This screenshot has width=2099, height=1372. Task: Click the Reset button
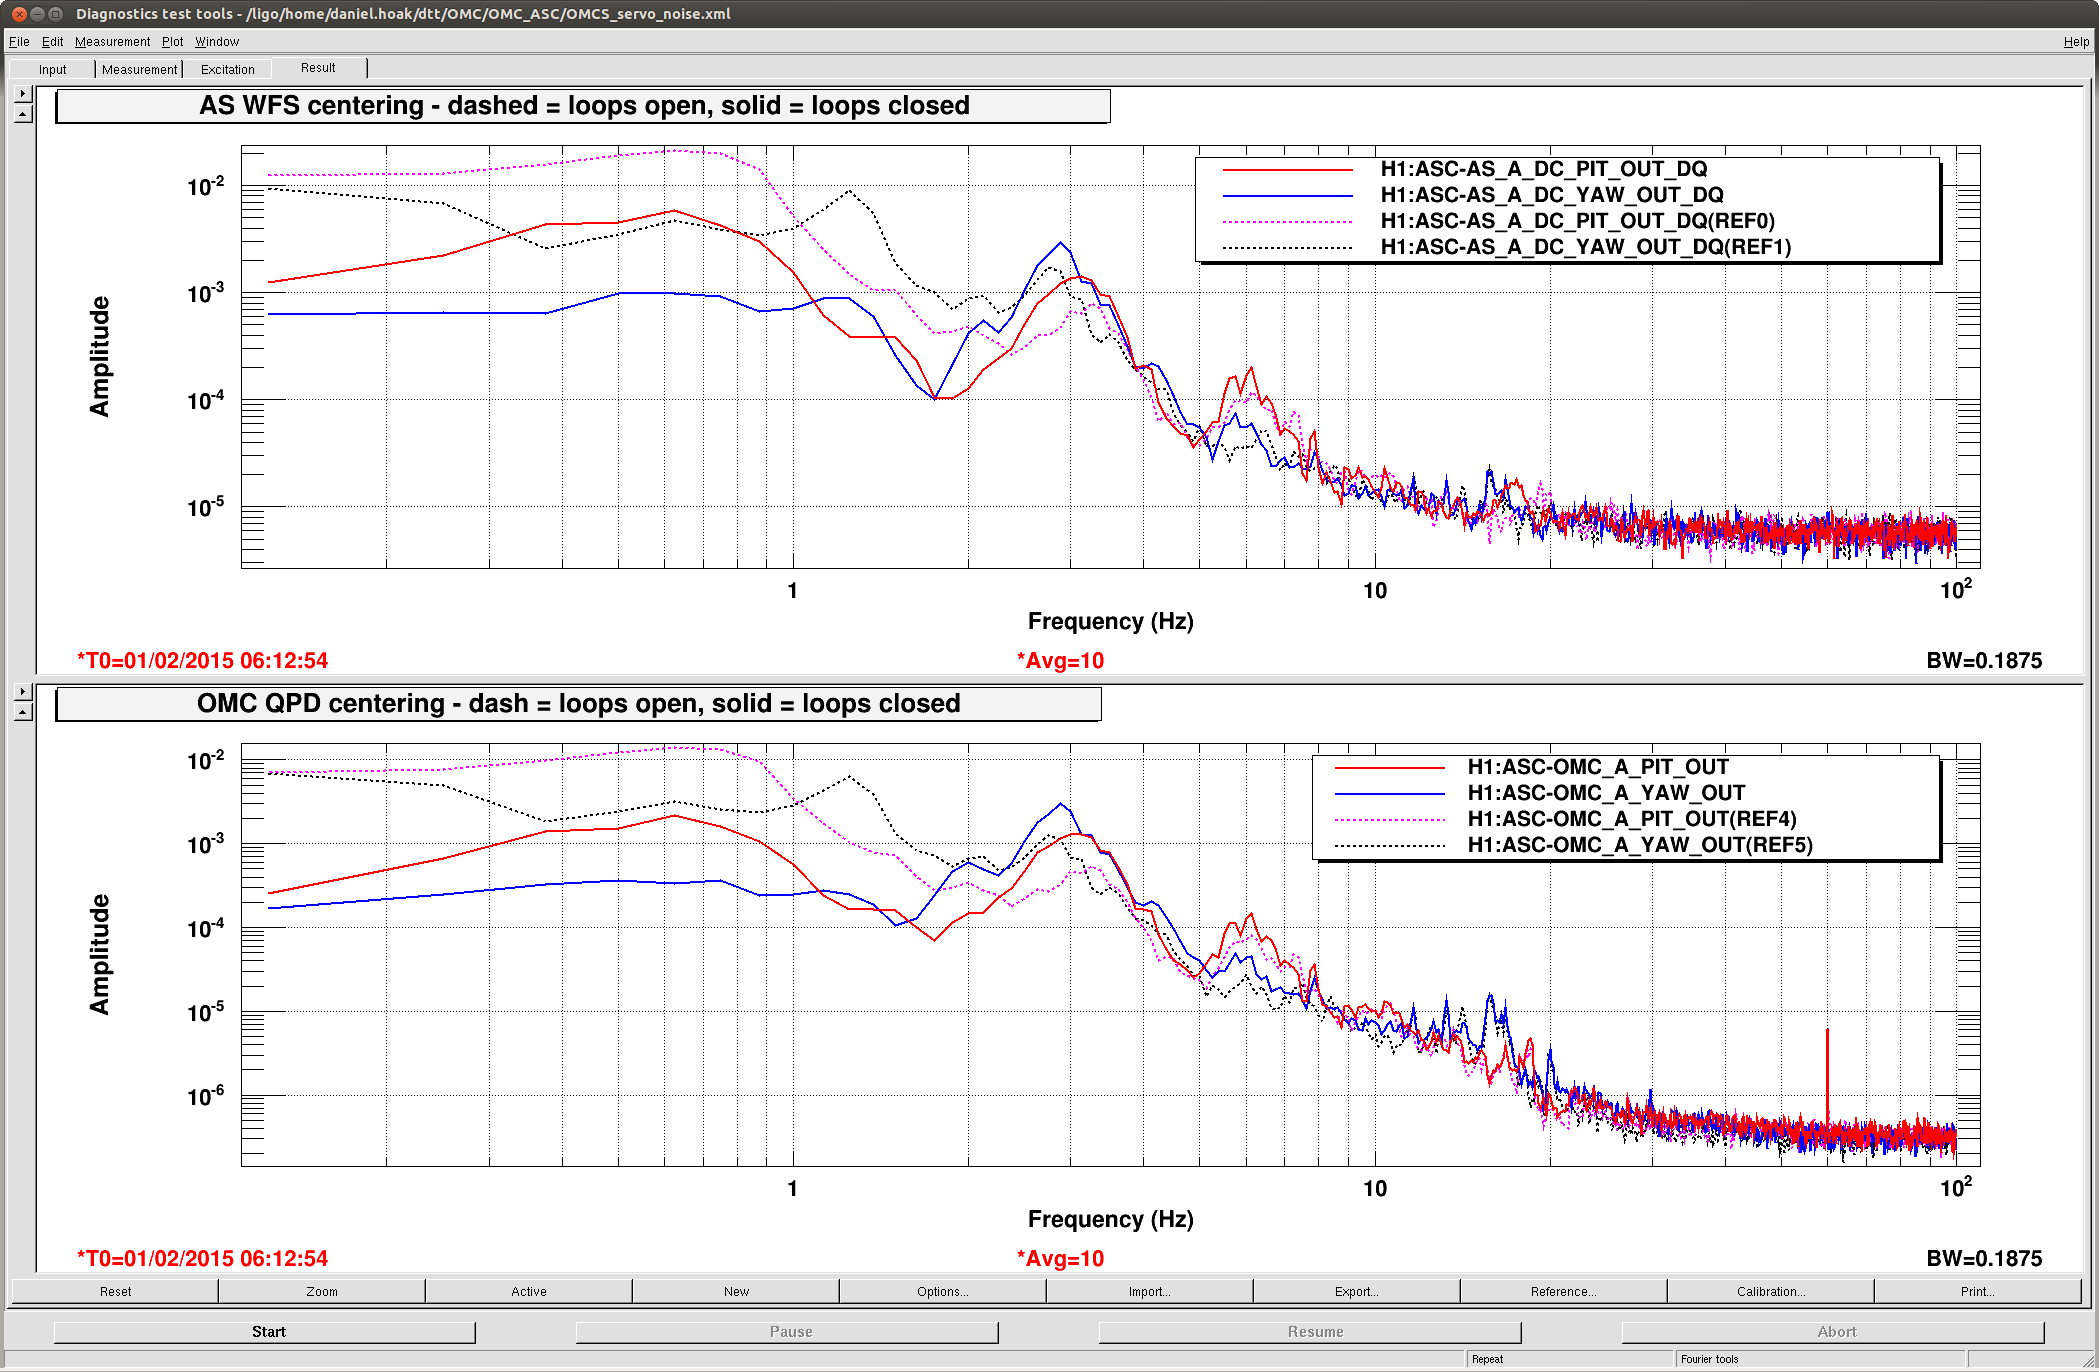click(x=115, y=1291)
